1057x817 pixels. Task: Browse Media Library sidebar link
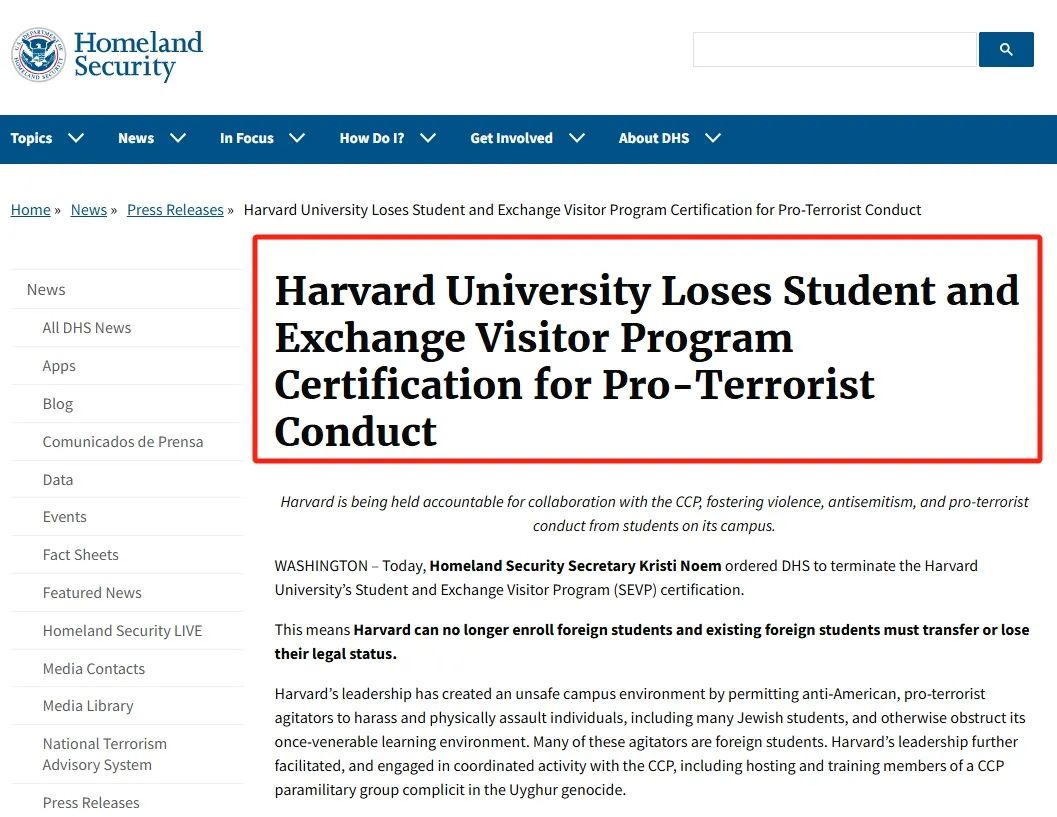click(88, 706)
